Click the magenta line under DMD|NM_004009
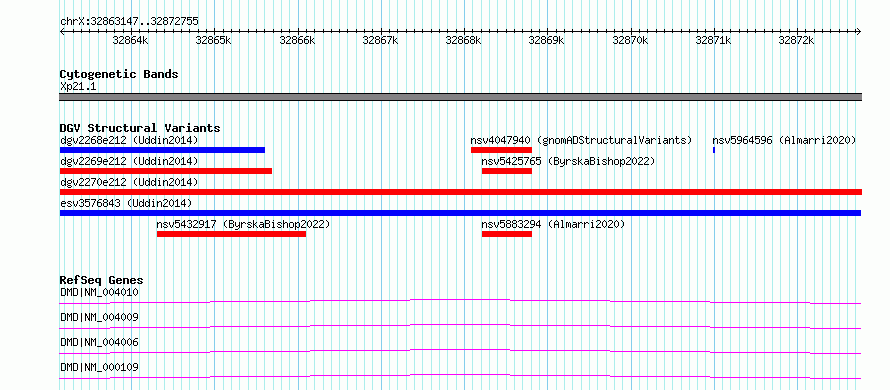This screenshot has height=390, width=890. point(460,326)
